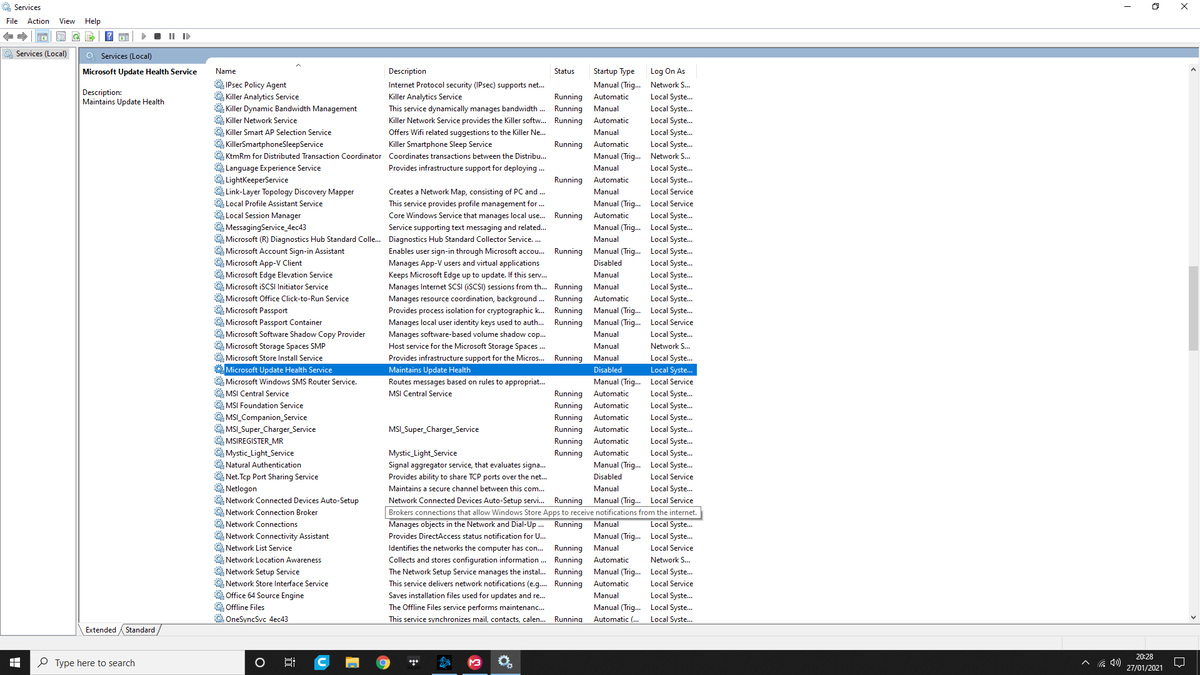1200x675 pixels.
Task: Select the Microsoft App-V Client service
Action: coord(455,263)
